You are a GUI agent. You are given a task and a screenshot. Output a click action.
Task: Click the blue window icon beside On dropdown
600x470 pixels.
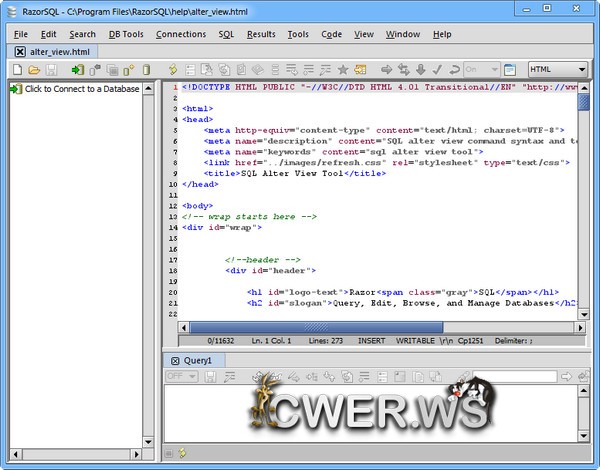pyautogui.click(x=510, y=70)
